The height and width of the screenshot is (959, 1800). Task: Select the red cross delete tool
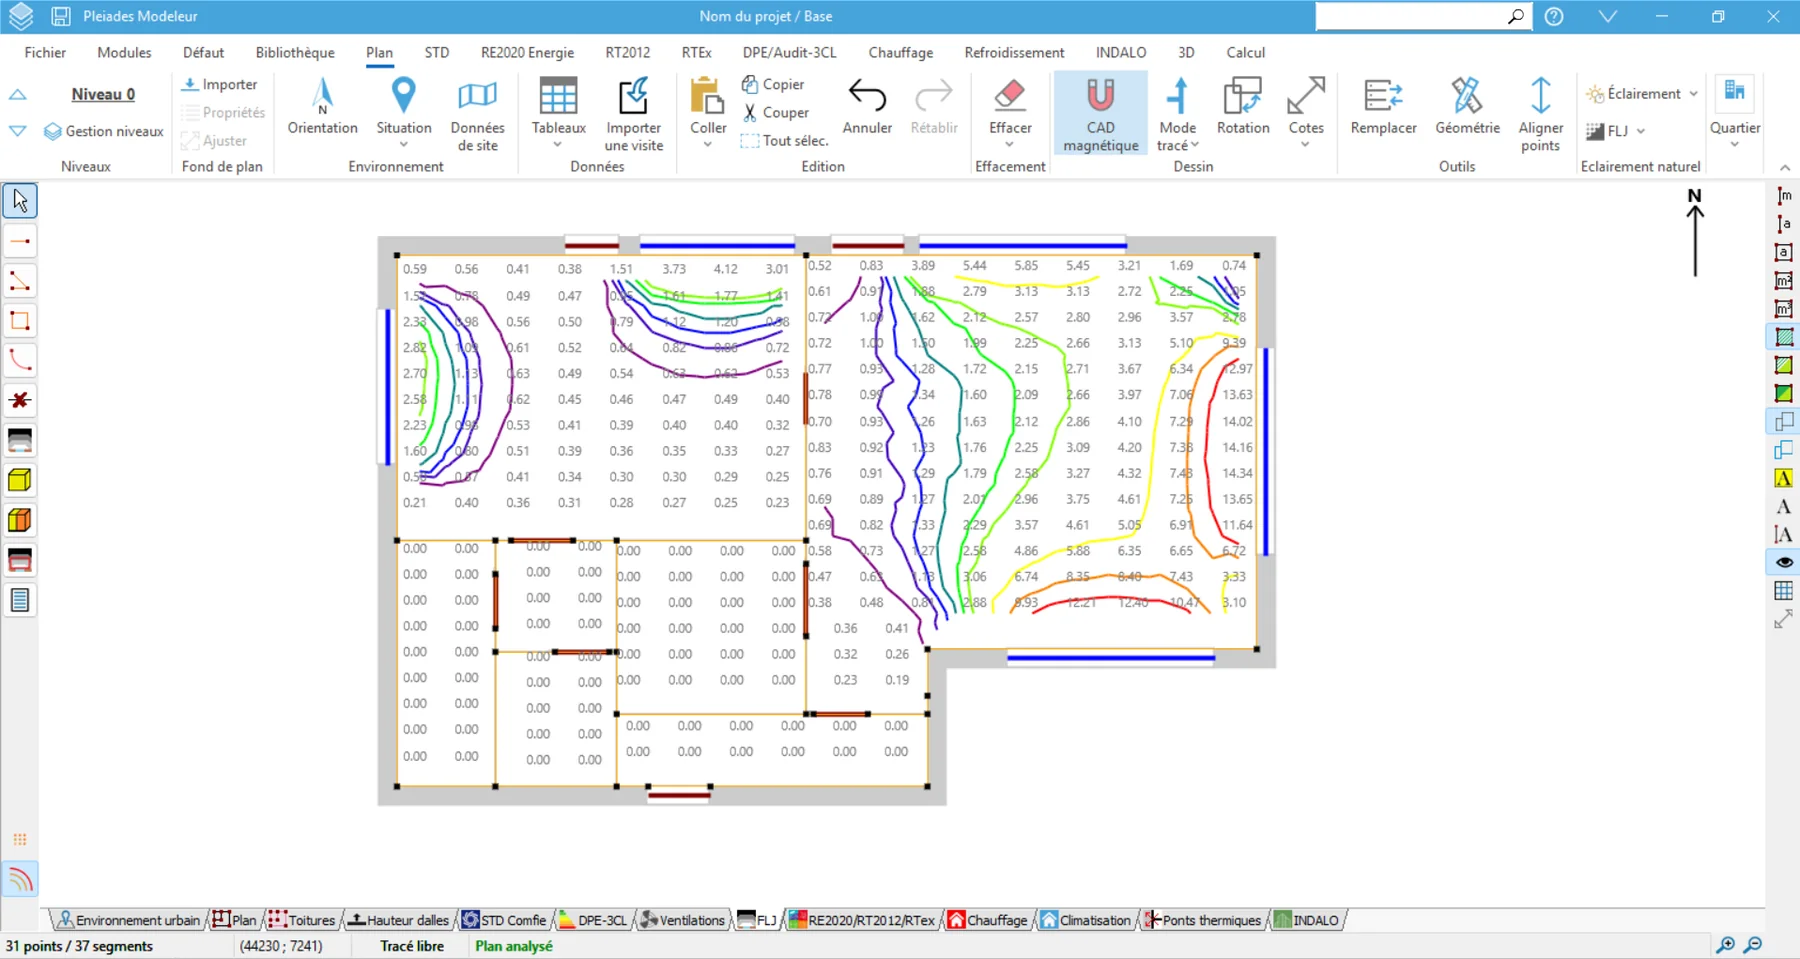coord(20,401)
